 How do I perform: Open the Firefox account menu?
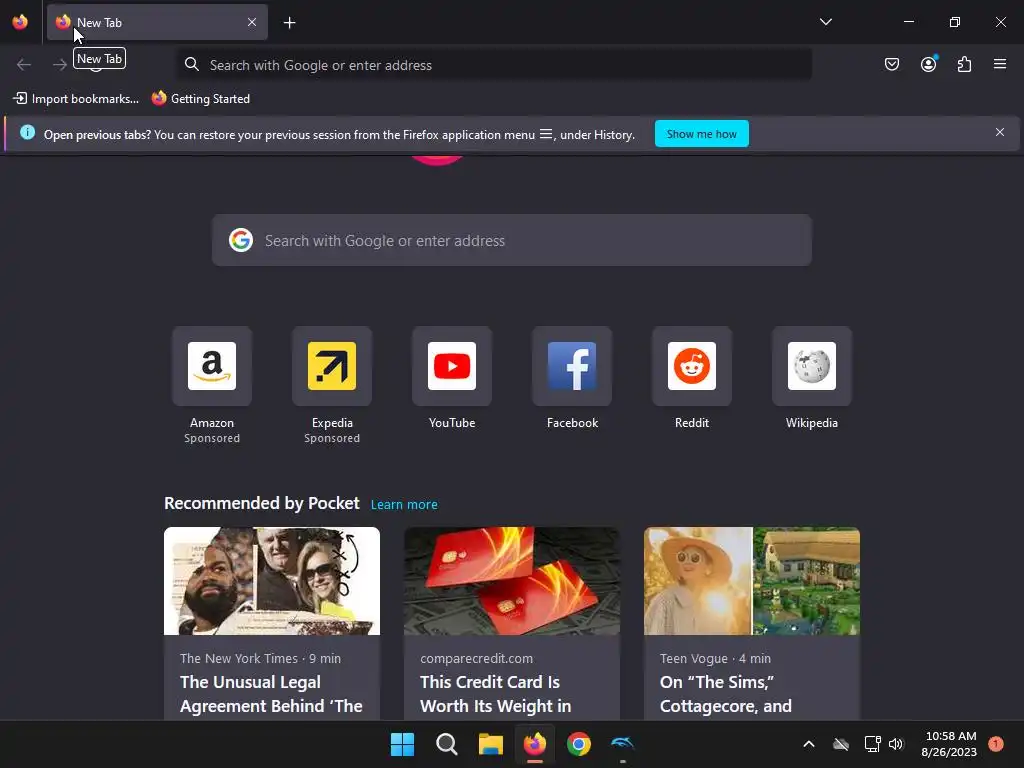coord(928,64)
